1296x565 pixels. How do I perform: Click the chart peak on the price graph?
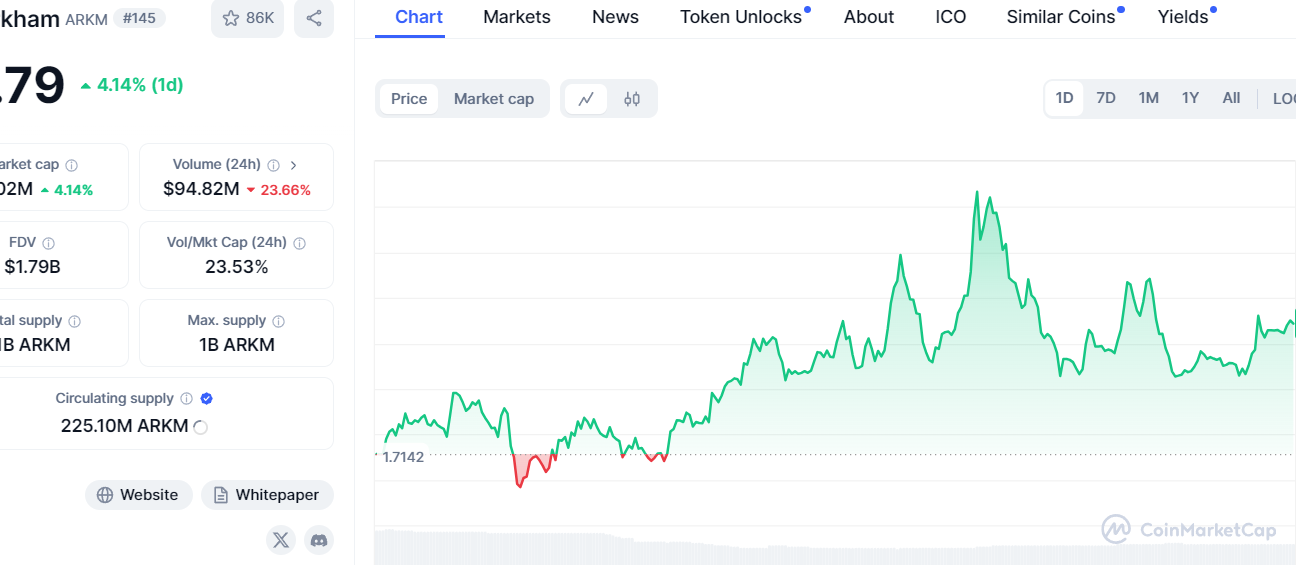pos(976,192)
